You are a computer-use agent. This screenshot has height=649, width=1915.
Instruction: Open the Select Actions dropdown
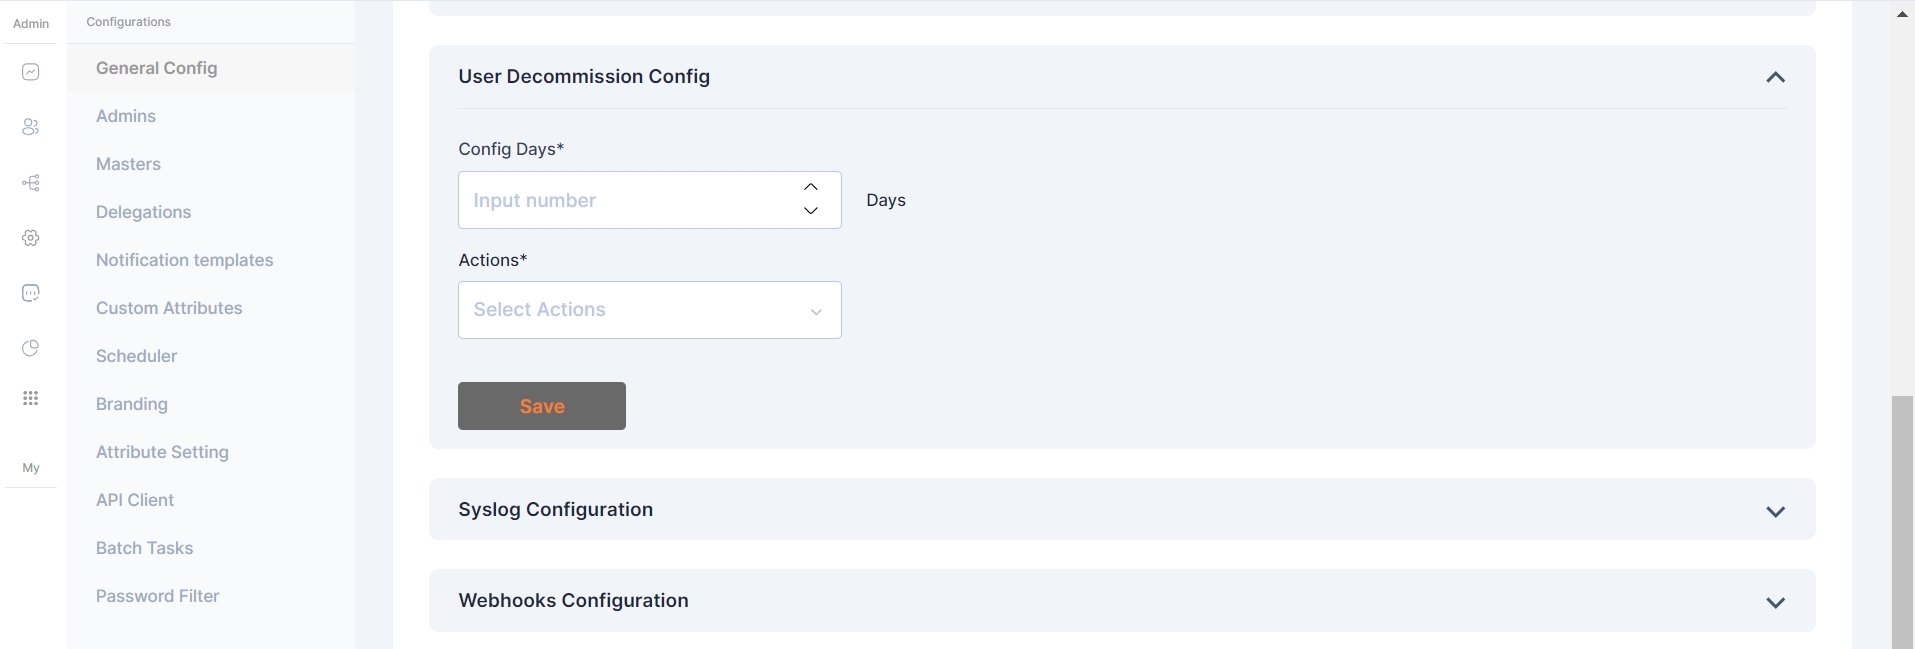649,310
